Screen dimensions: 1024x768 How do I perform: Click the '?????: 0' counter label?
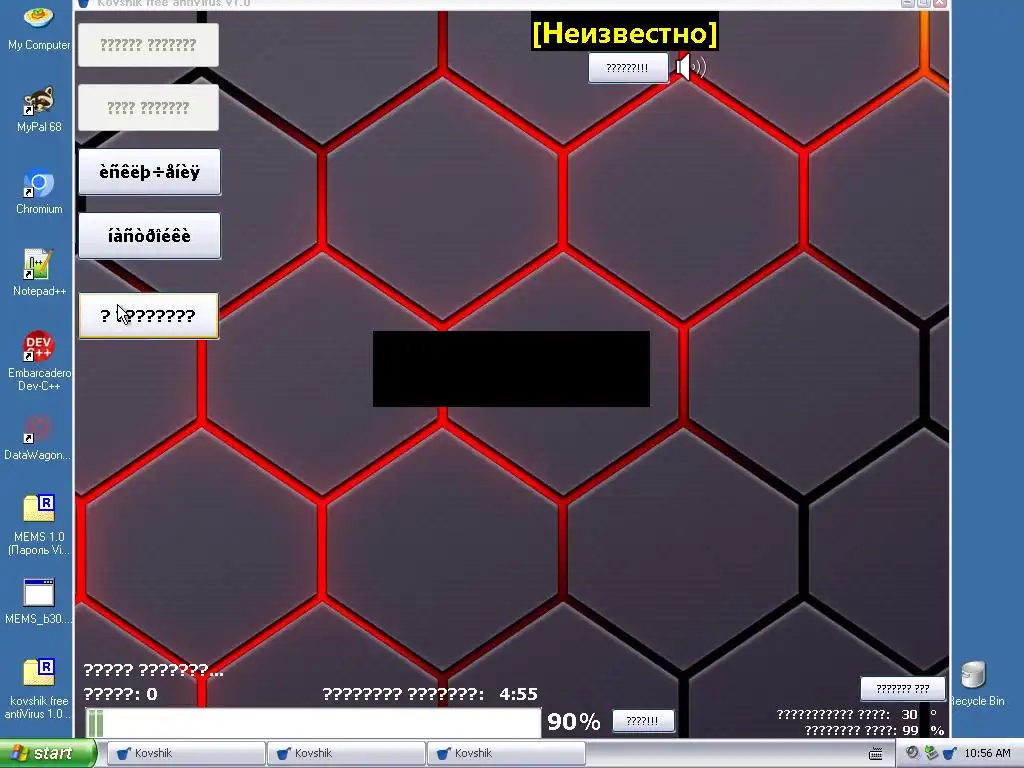coord(121,694)
